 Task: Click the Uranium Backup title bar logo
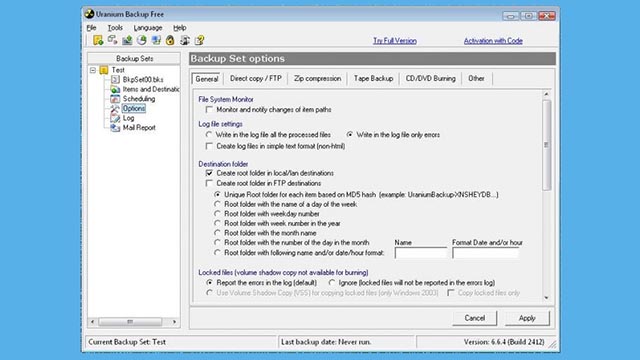click(89, 14)
